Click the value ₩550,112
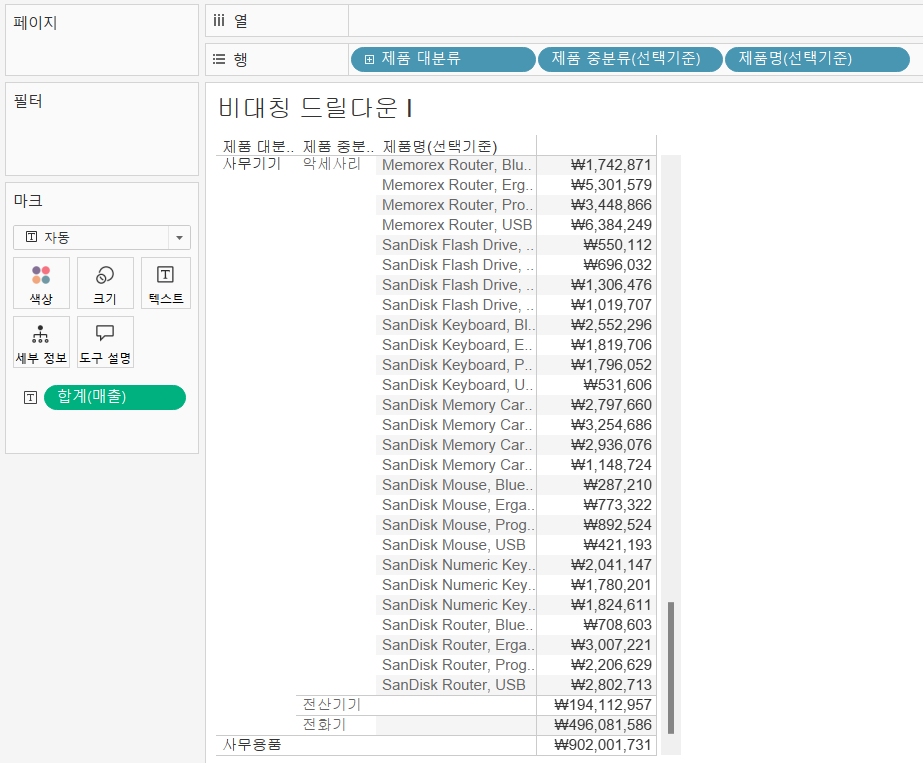Screen dimensions: 923x763 tap(617, 245)
